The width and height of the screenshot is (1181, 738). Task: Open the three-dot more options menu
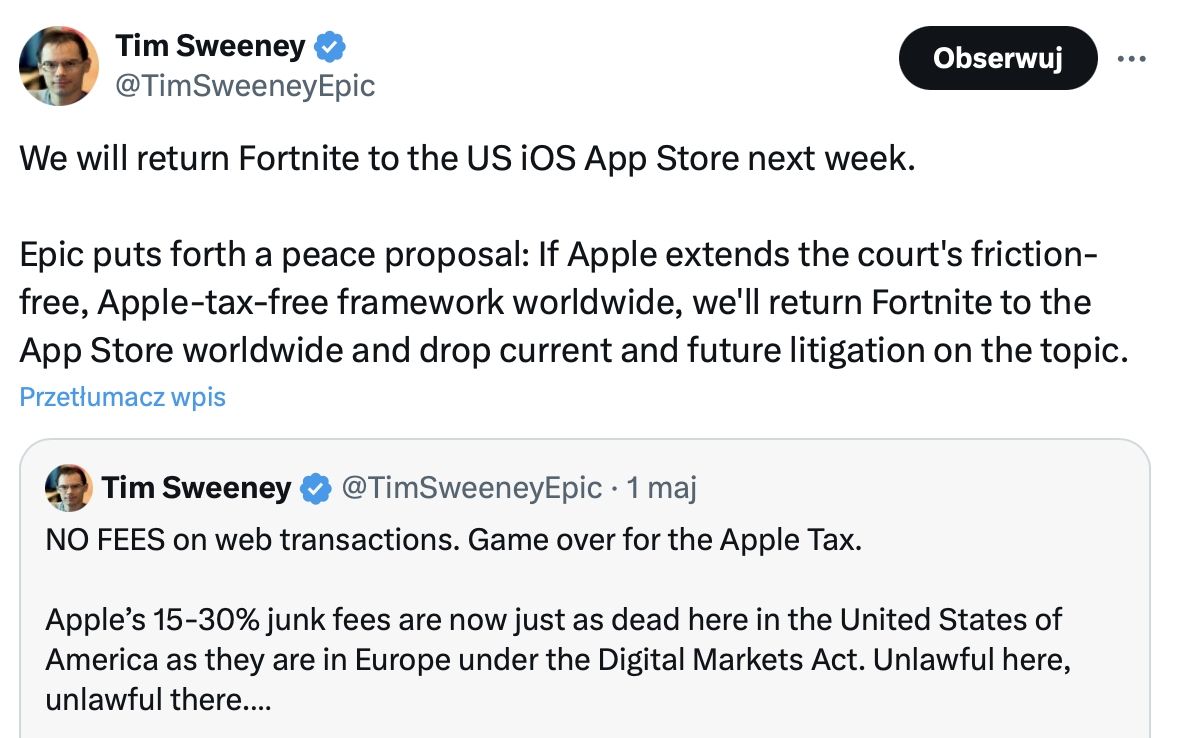click(x=1131, y=58)
